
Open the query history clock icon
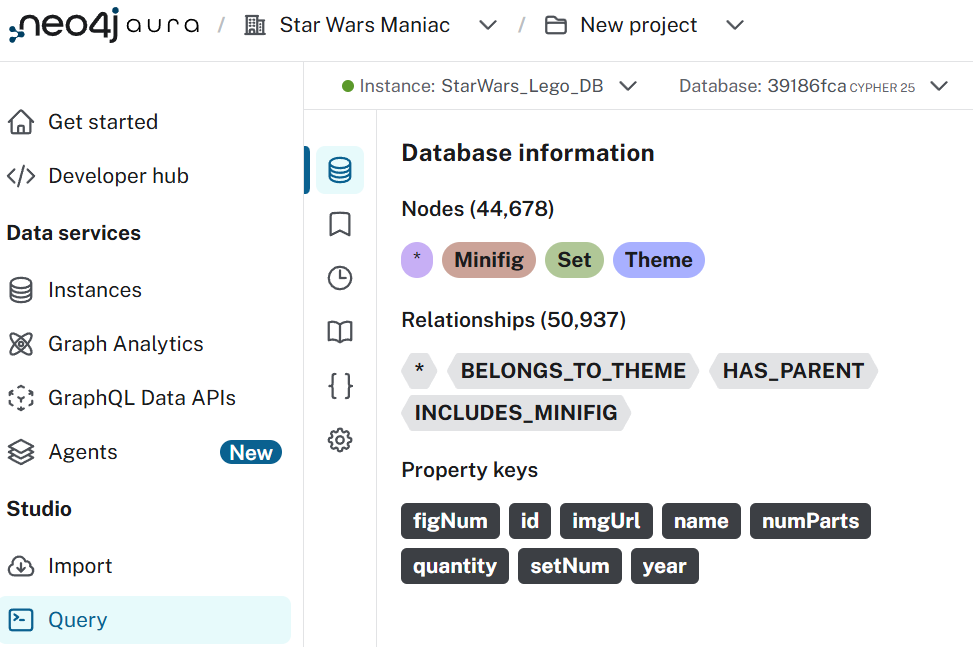click(339, 278)
